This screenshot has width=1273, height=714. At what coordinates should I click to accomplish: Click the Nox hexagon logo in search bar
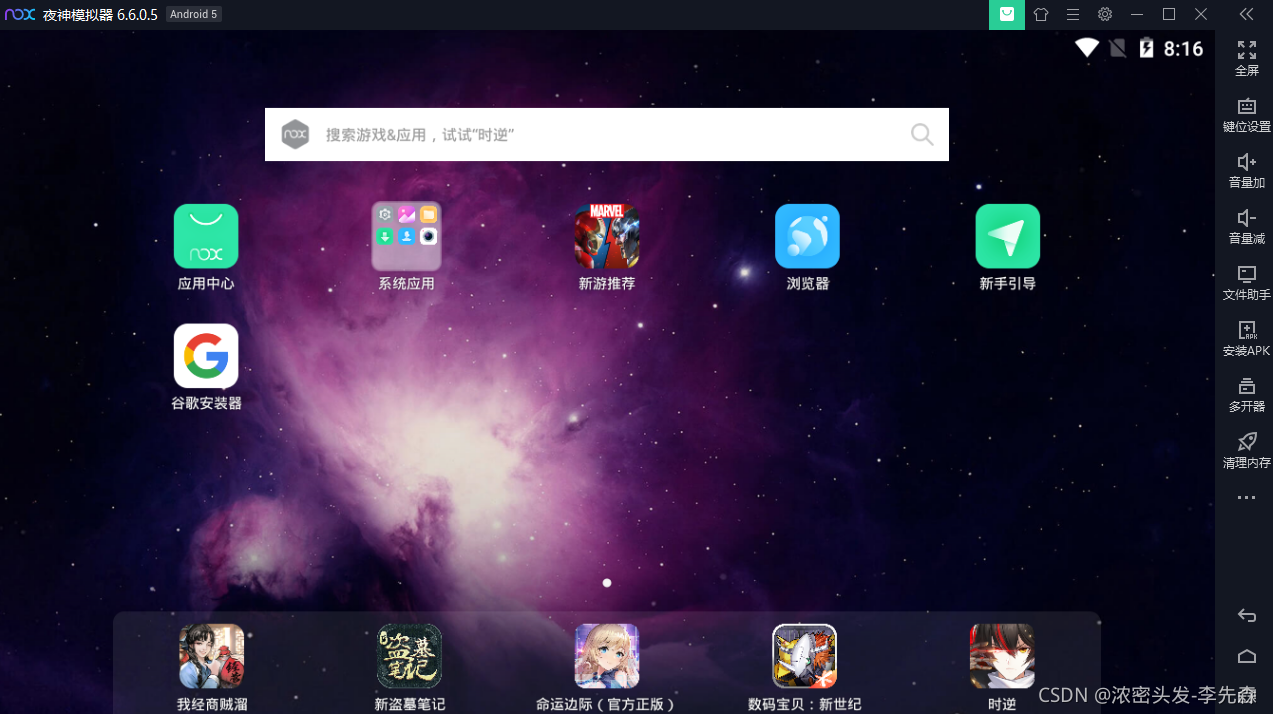(x=295, y=134)
